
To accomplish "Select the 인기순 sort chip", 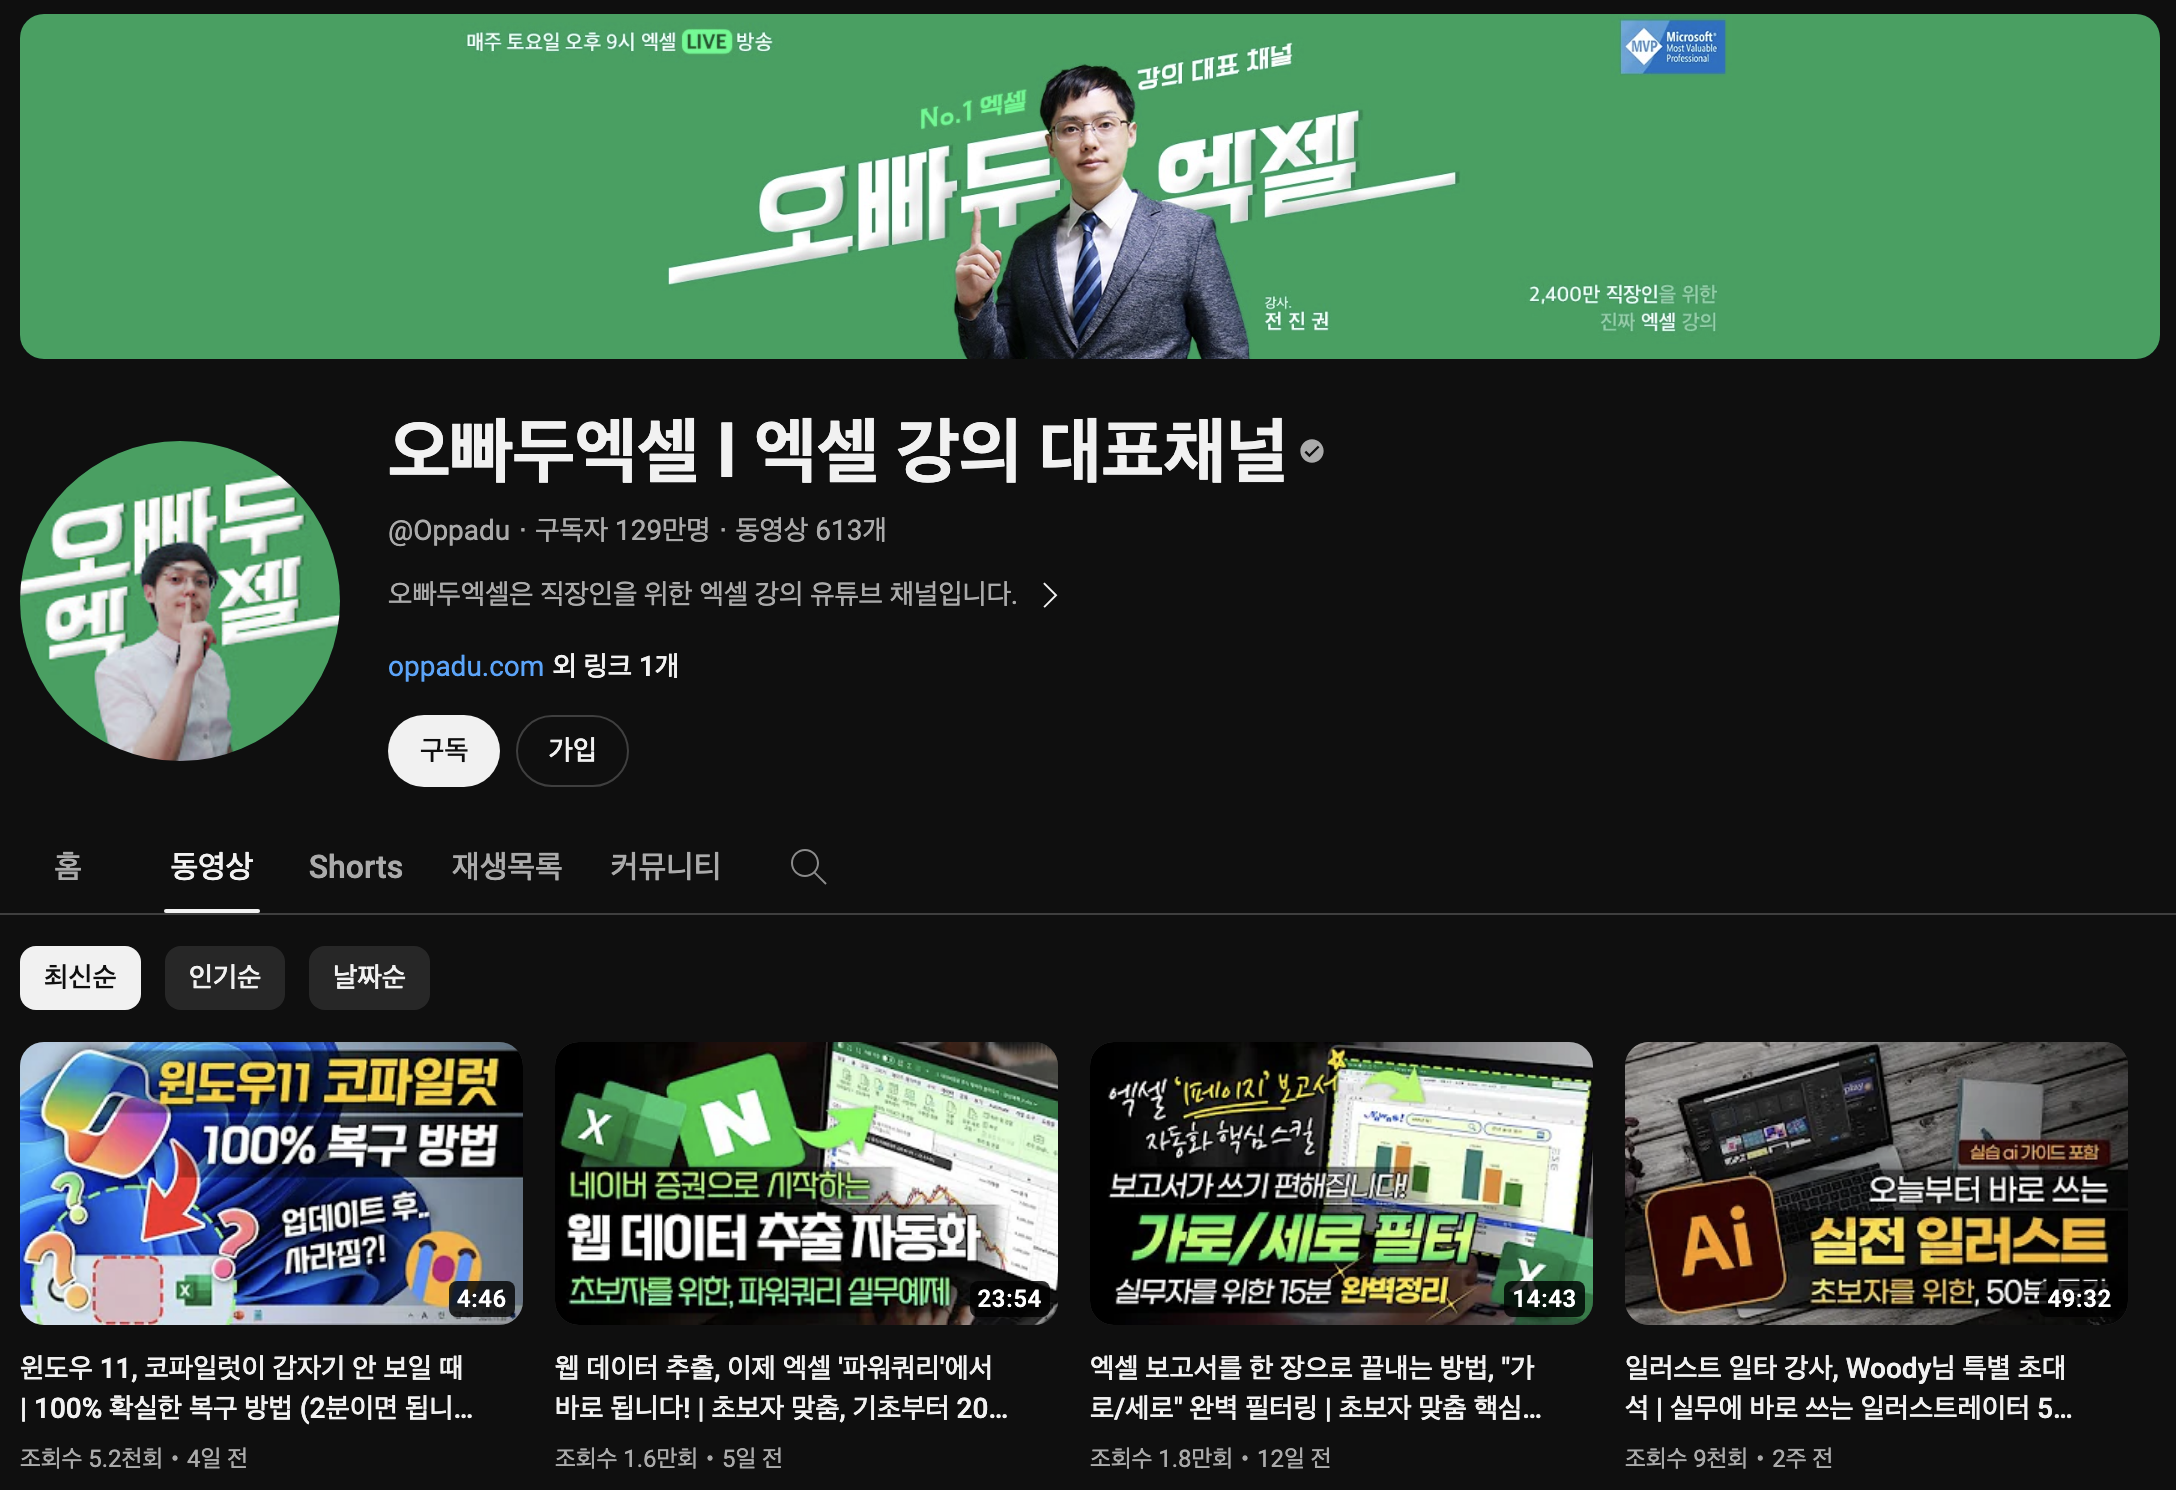I will click(x=225, y=977).
